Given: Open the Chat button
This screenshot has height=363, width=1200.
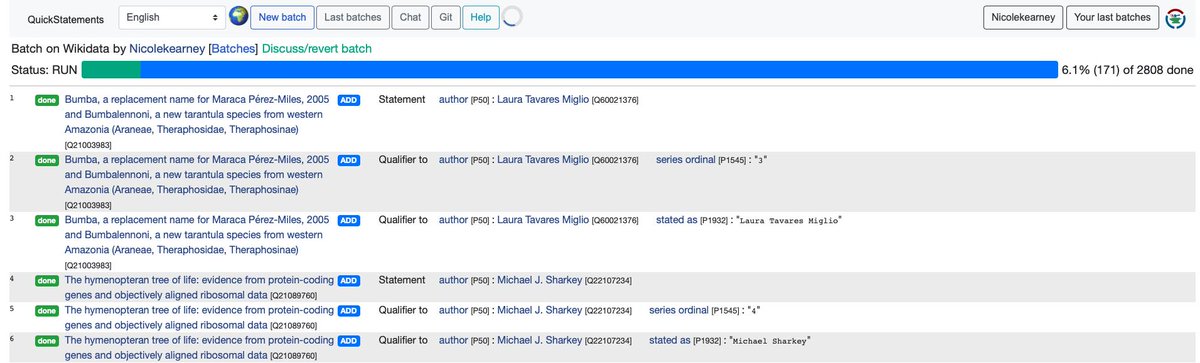Looking at the screenshot, I should click(410, 17).
